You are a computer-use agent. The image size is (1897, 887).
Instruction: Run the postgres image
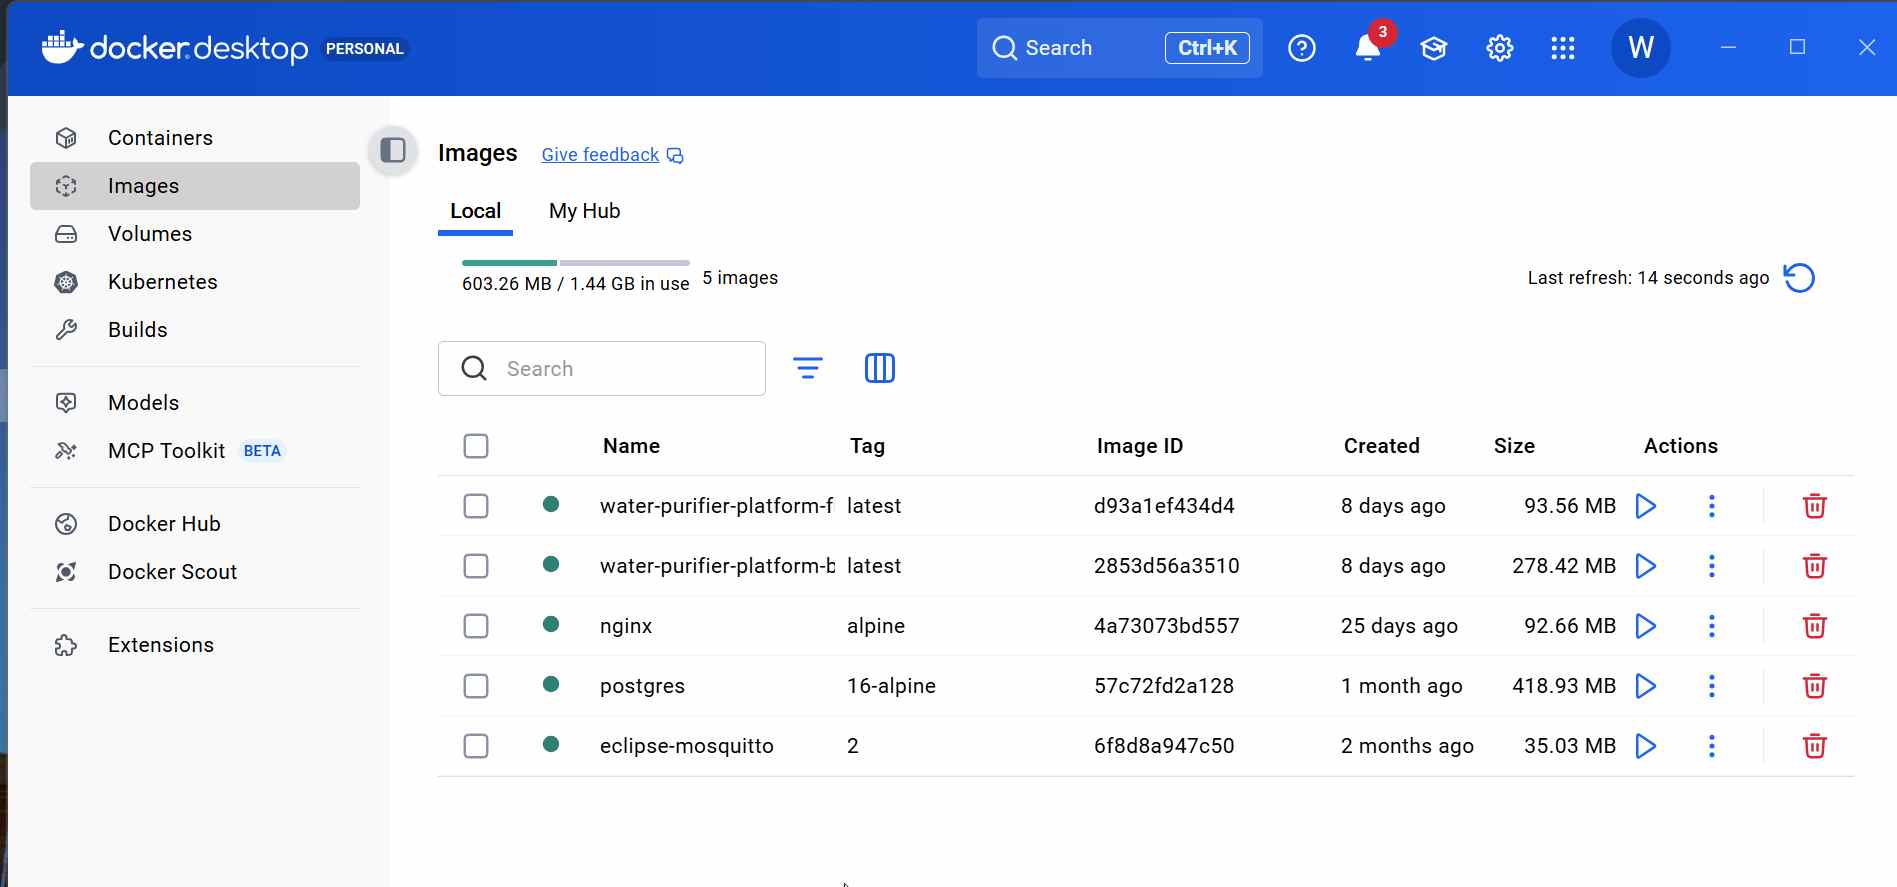point(1645,686)
